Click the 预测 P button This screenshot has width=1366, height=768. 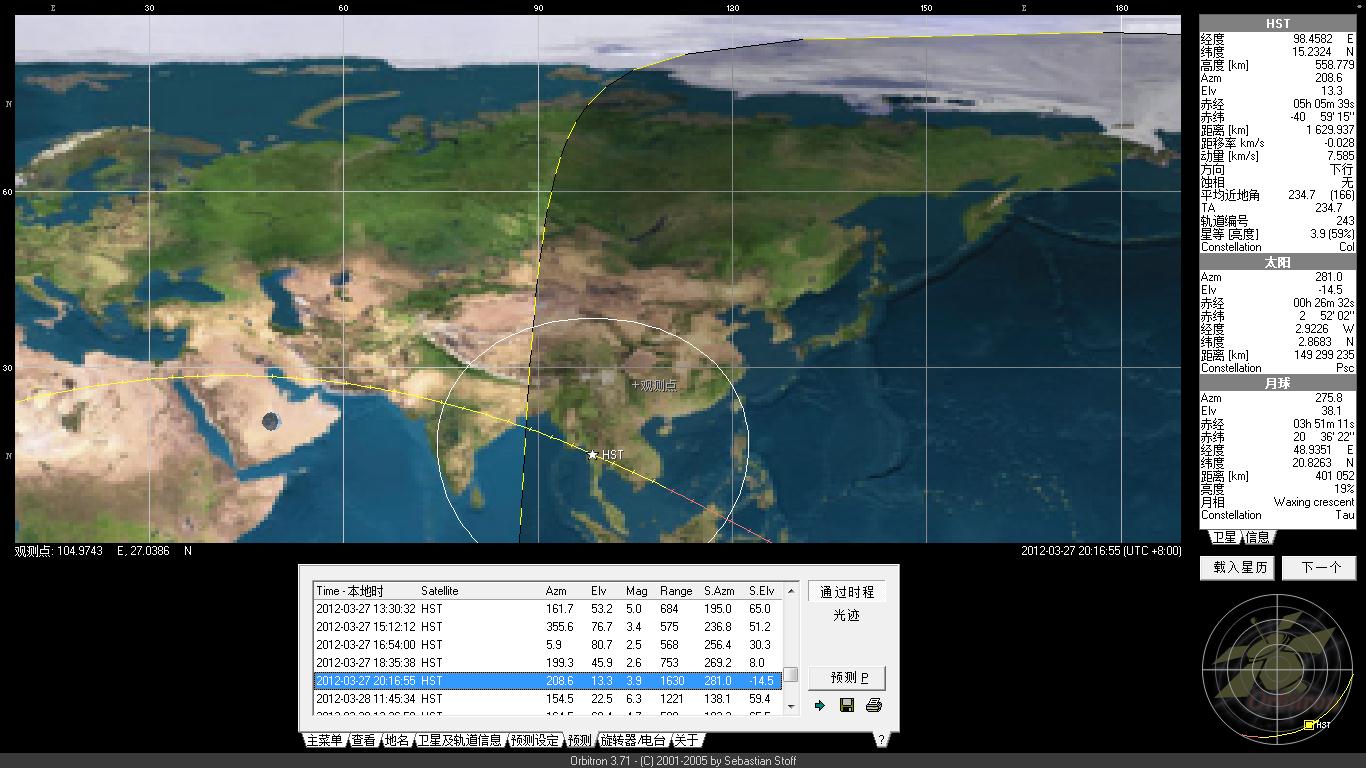coord(847,677)
